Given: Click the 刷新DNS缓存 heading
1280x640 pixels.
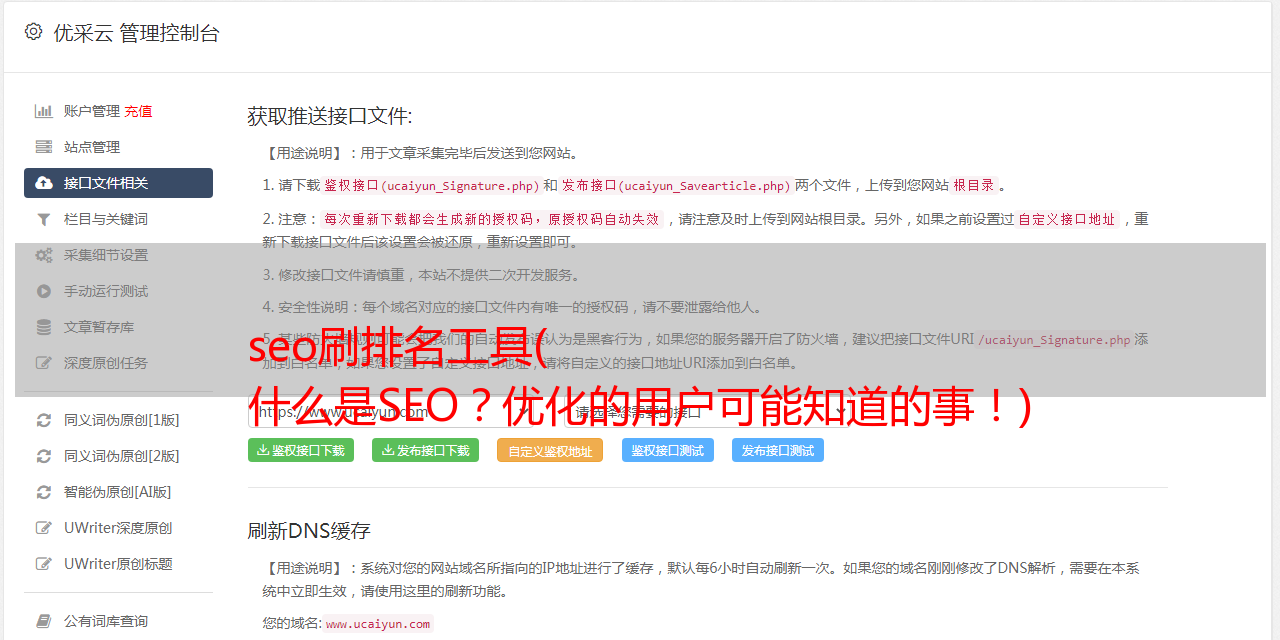Looking at the screenshot, I should (x=309, y=530).
